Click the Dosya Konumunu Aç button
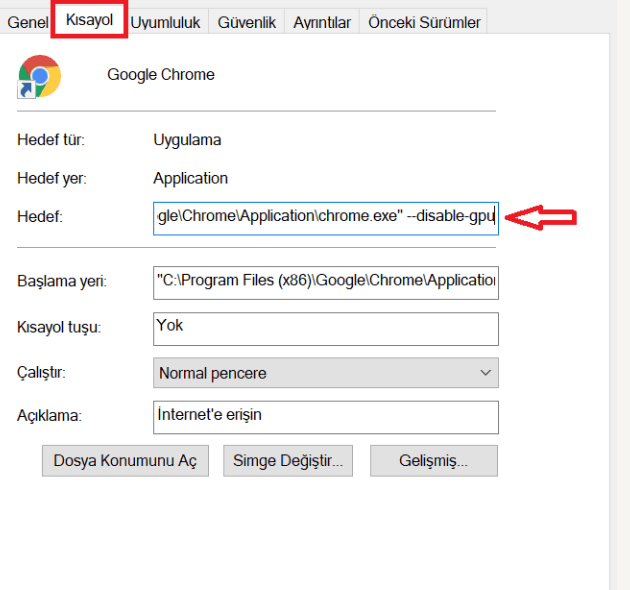The width and height of the screenshot is (630, 590). click(125, 461)
